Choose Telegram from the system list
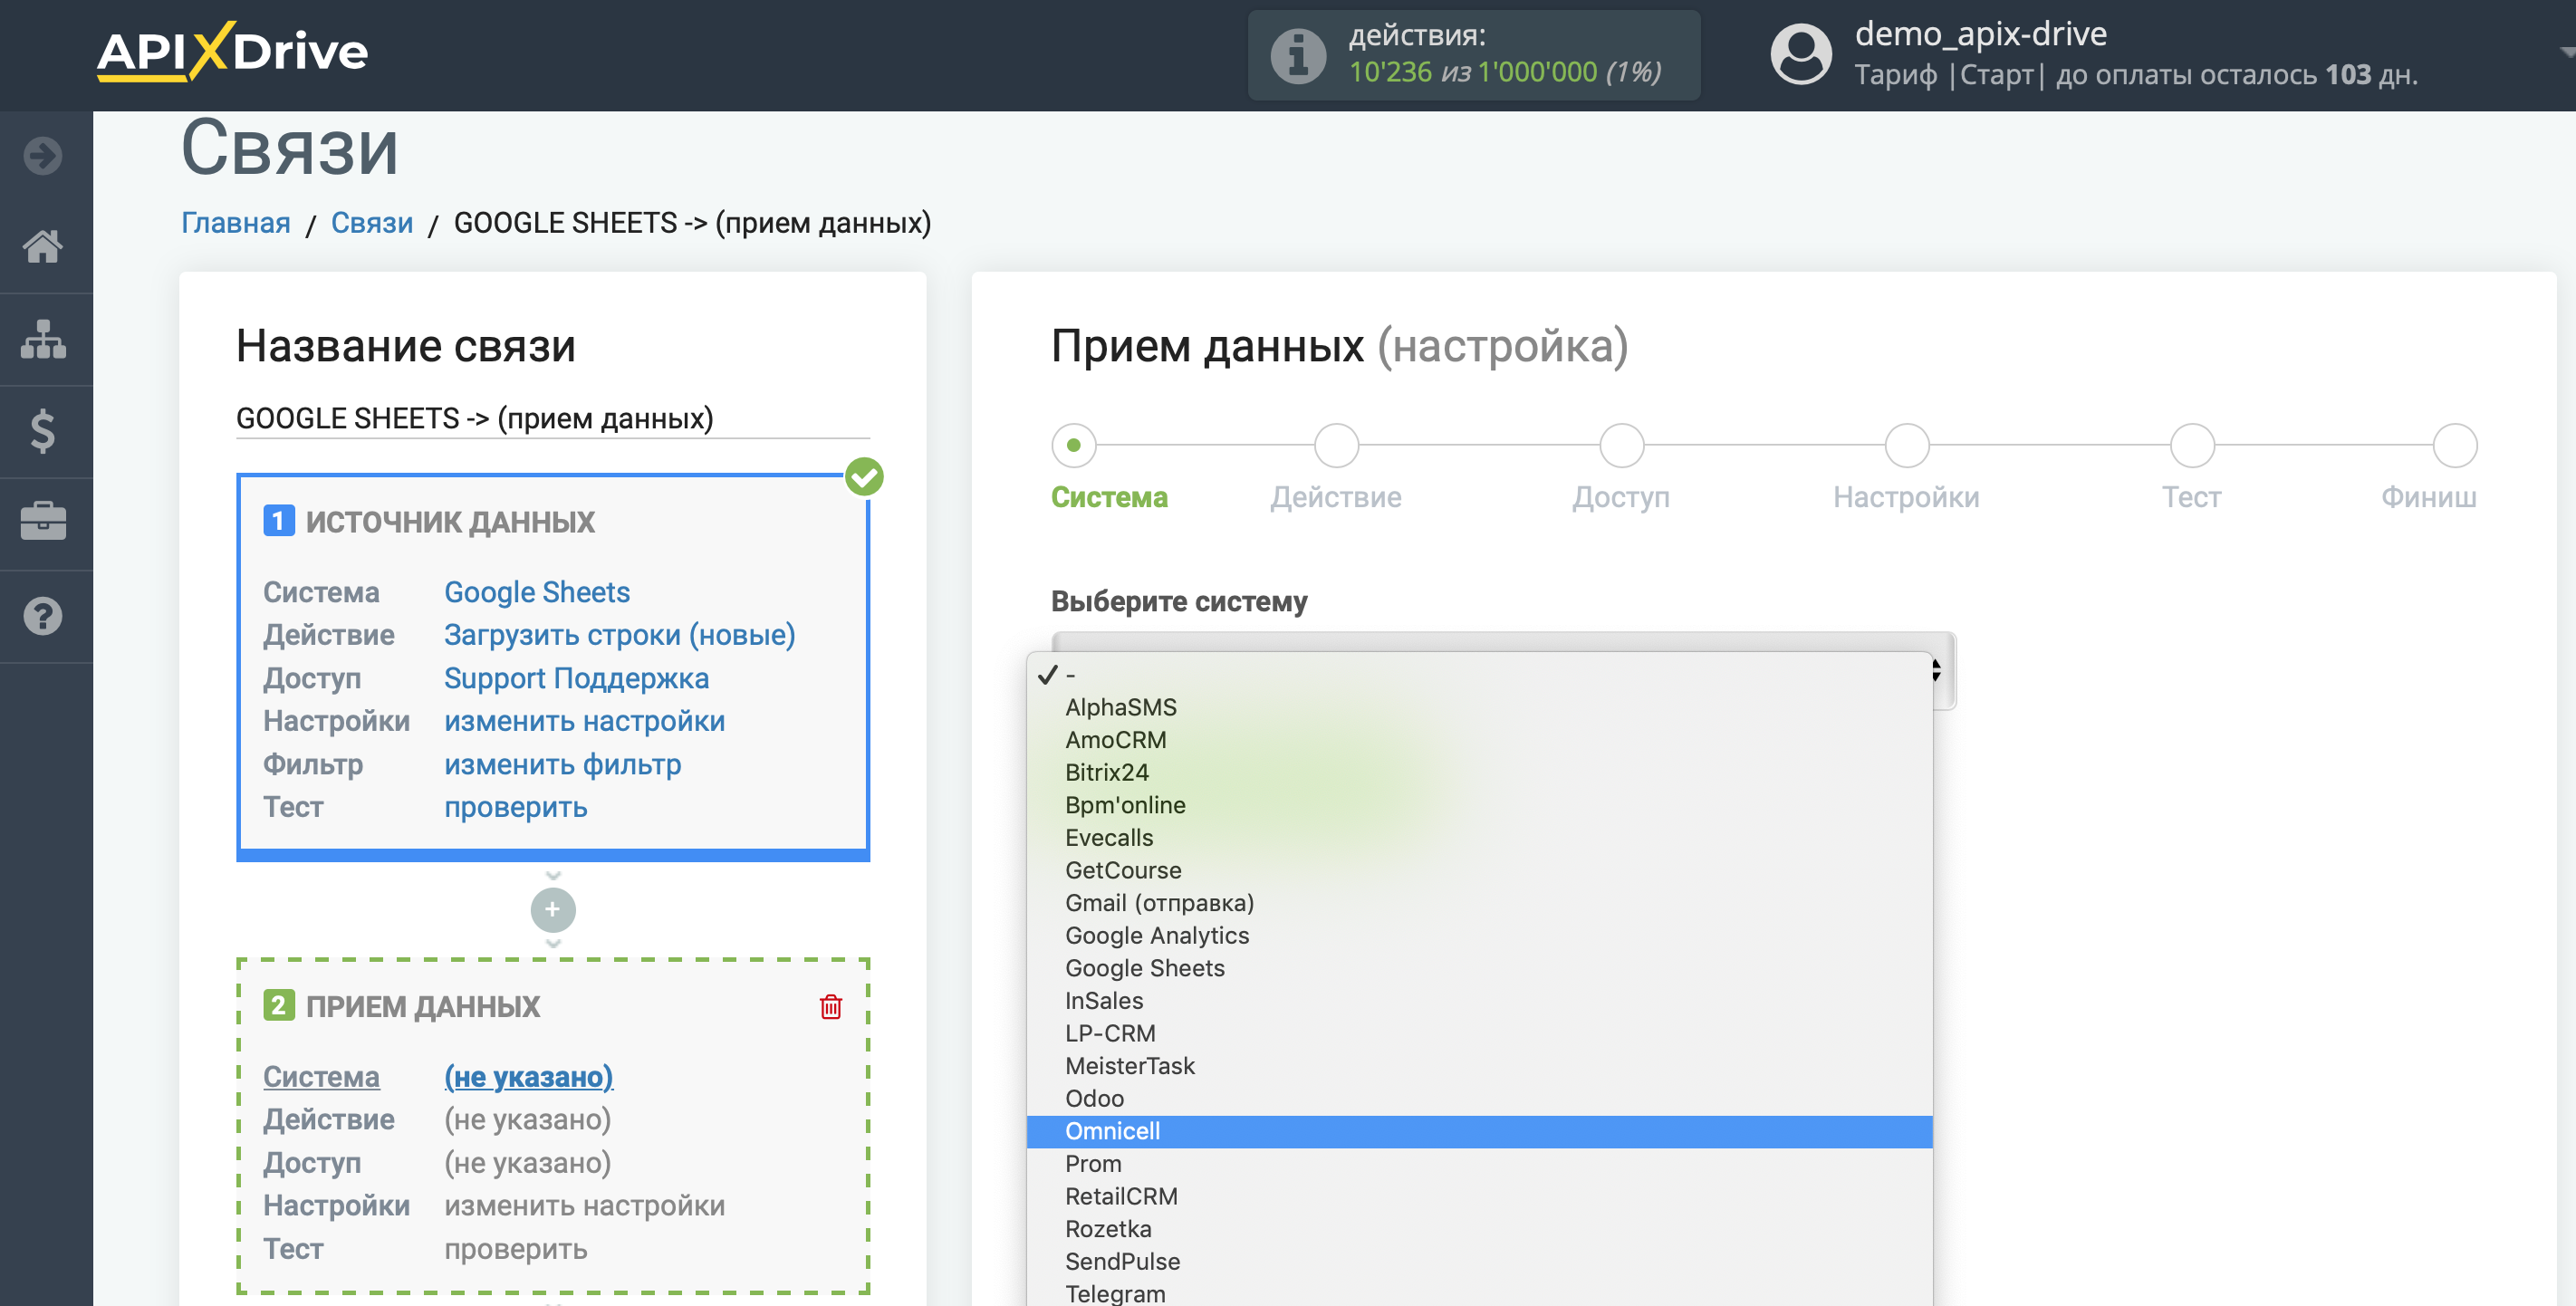The width and height of the screenshot is (2576, 1306). click(x=1479, y=1293)
